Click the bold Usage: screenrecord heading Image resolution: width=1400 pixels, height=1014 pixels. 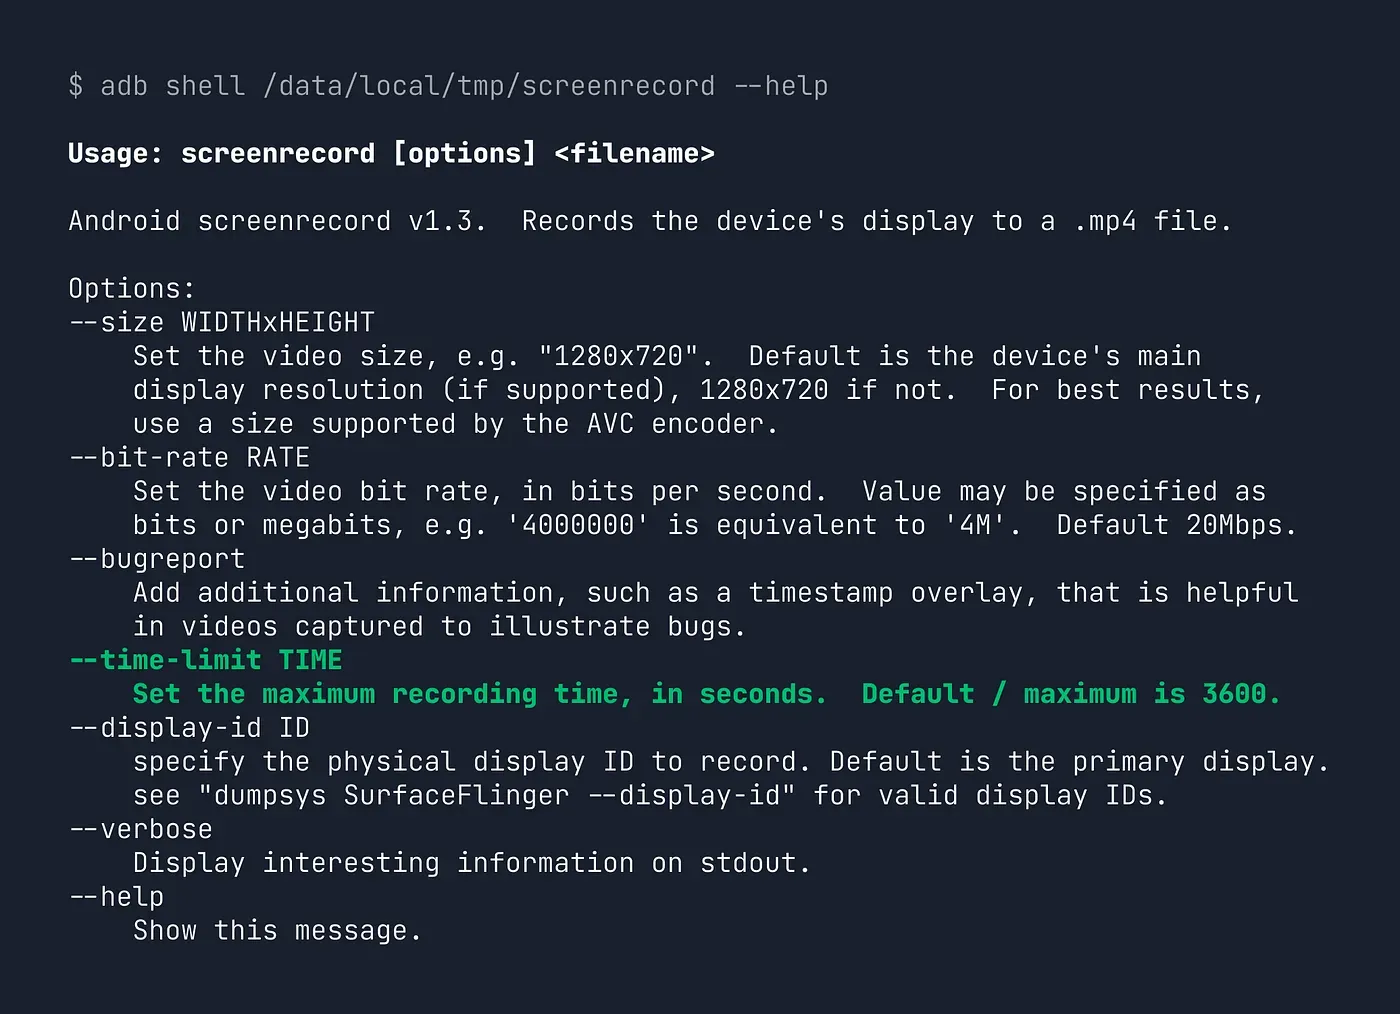(222, 153)
